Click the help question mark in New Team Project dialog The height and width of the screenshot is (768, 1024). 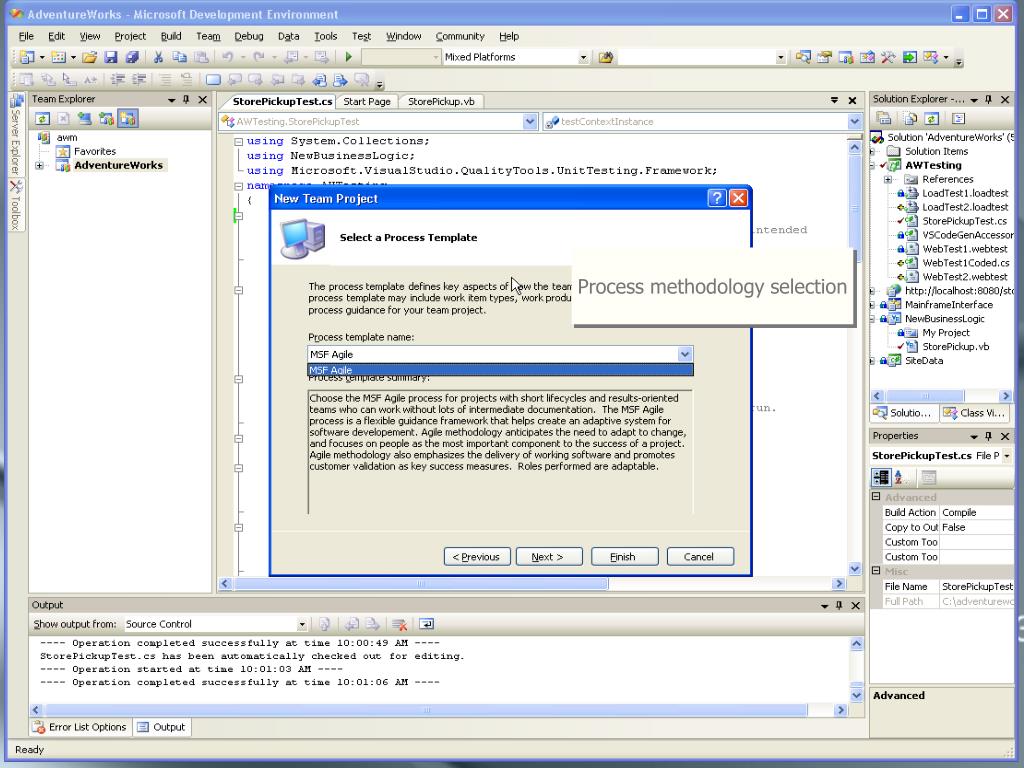tap(716, 198)
